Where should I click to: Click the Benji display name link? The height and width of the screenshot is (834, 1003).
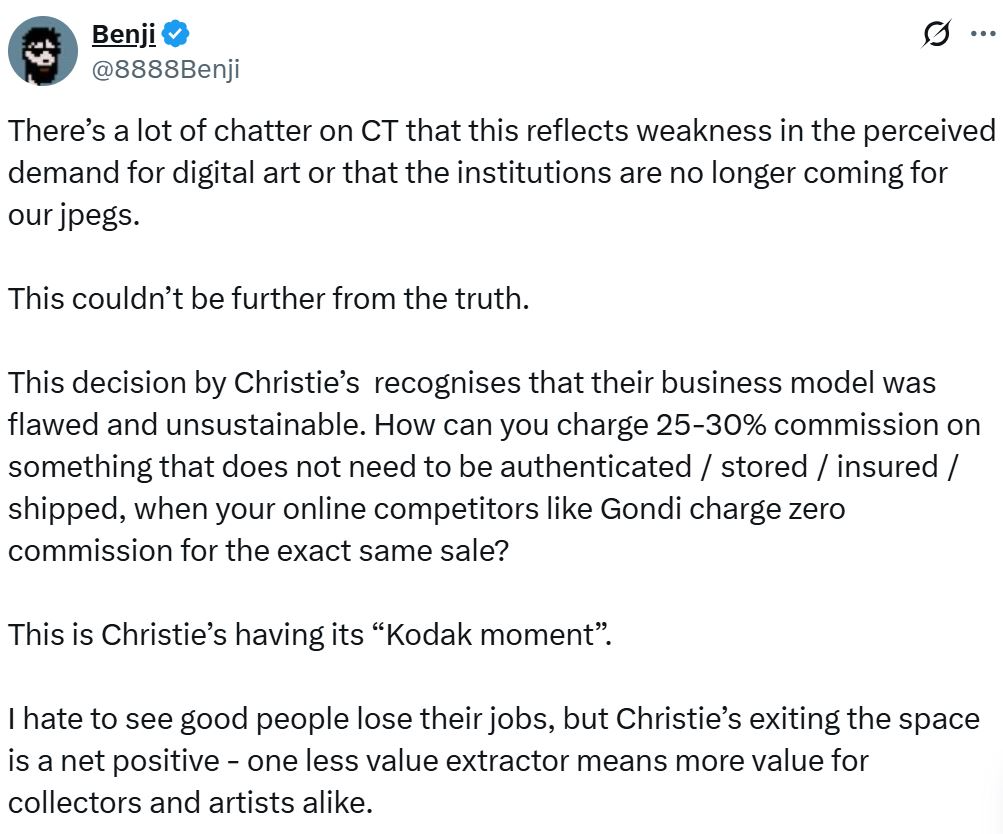click(x=123, y=35)
